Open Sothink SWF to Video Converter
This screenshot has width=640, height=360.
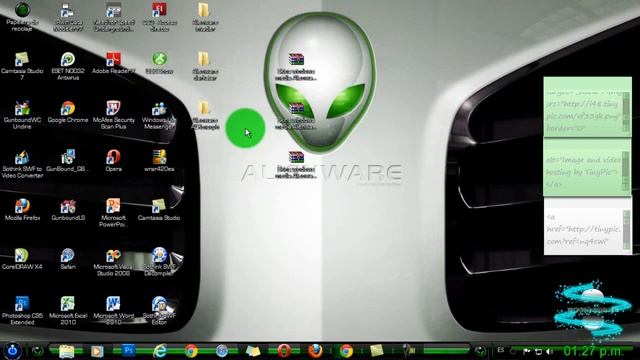click(x=22, y=164)
